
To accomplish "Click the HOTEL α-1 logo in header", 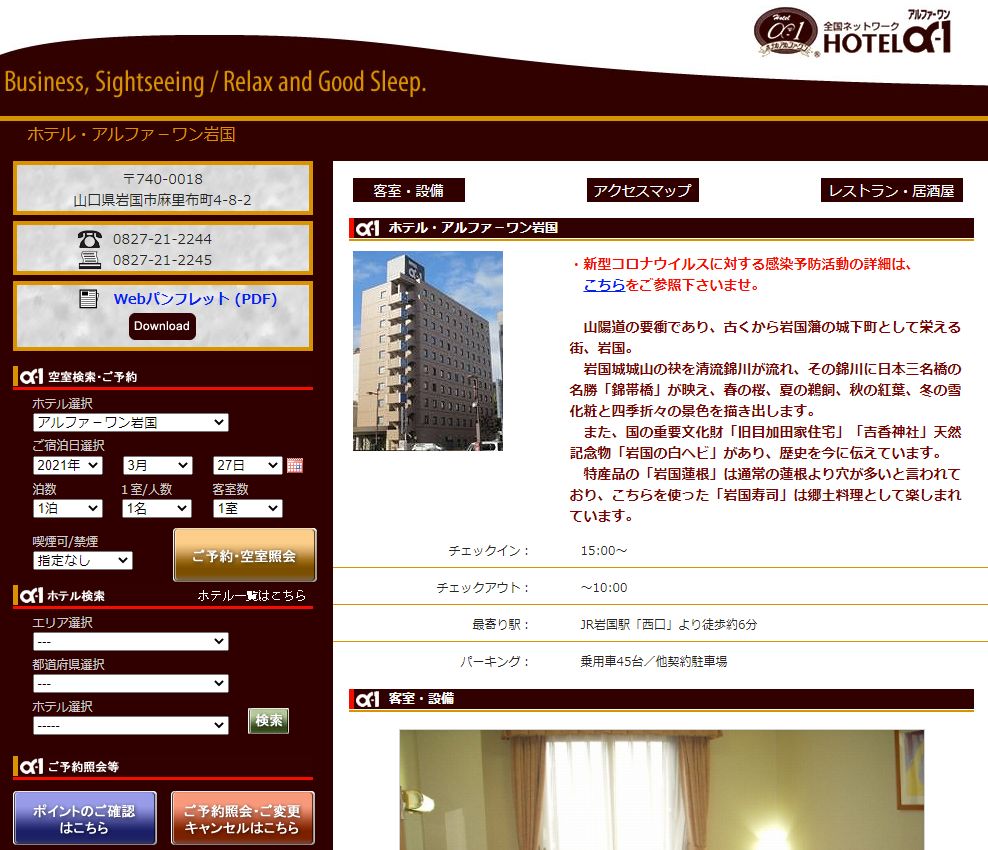I will click(x=853, y=33).
